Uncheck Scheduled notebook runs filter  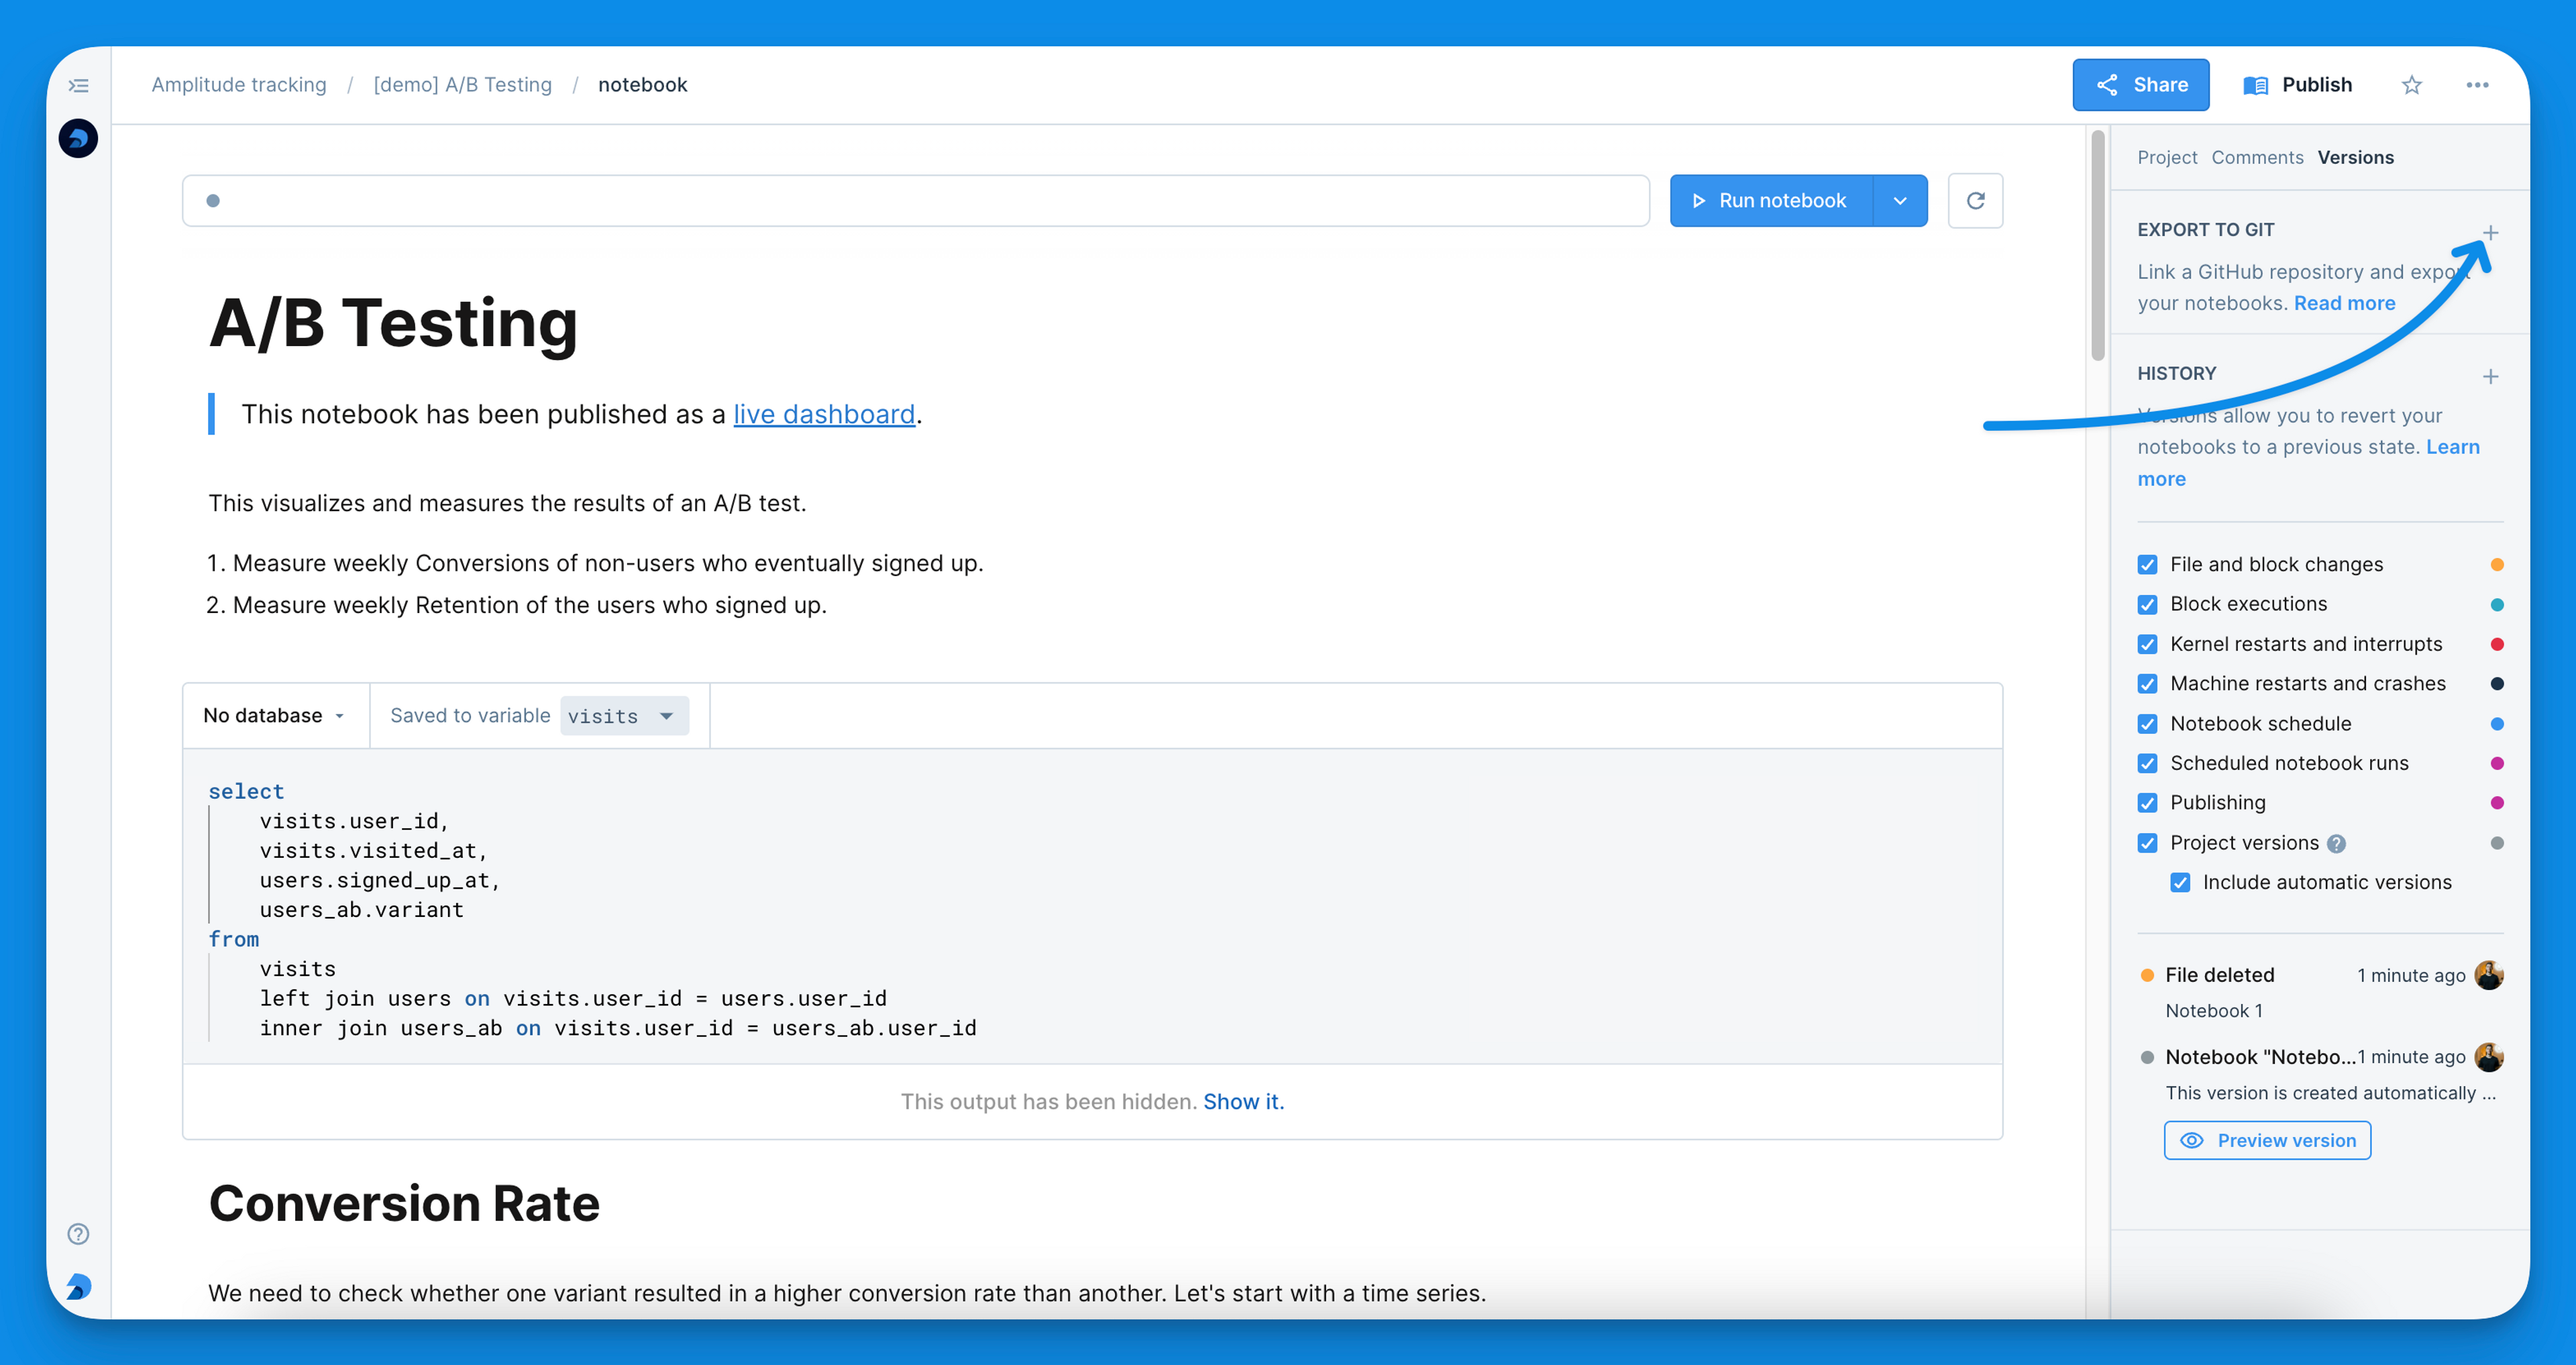point(2147,764)
